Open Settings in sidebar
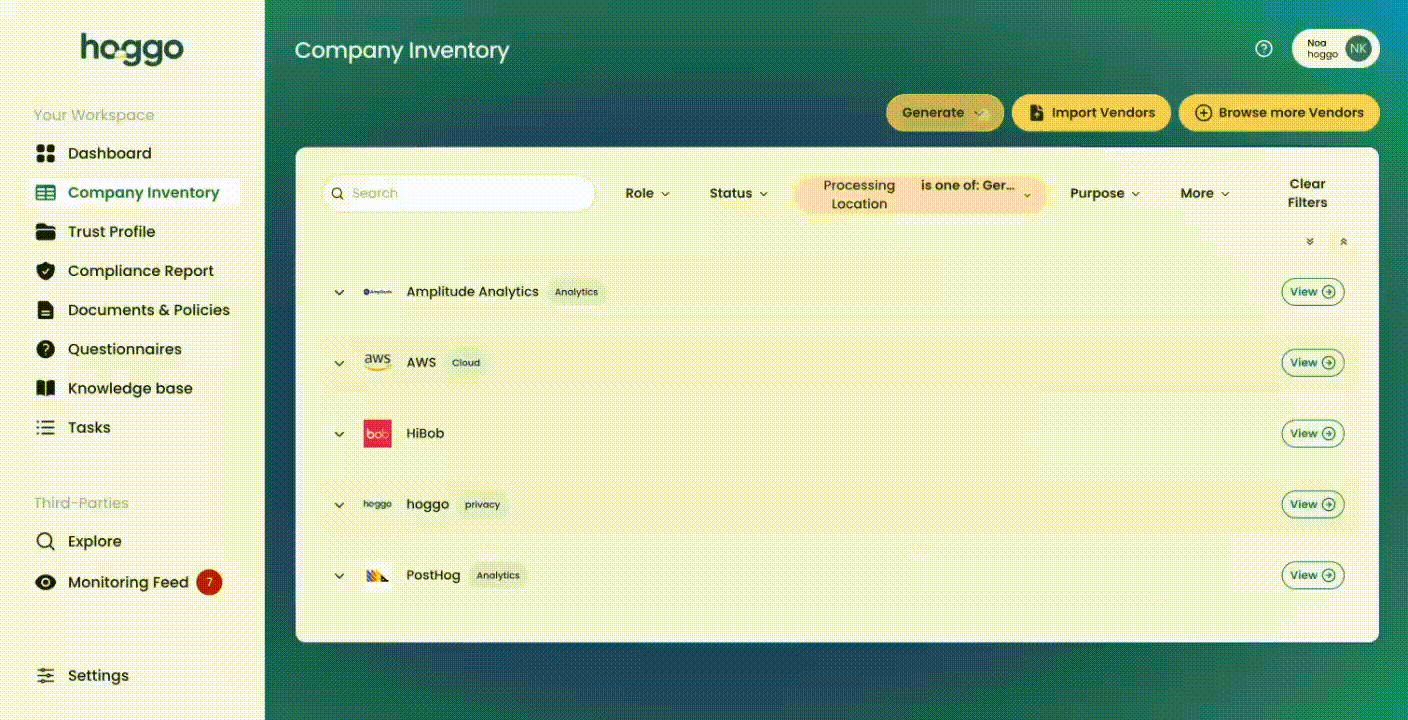The height and width of the screenshot is (720, 1408). pos(98,676)
